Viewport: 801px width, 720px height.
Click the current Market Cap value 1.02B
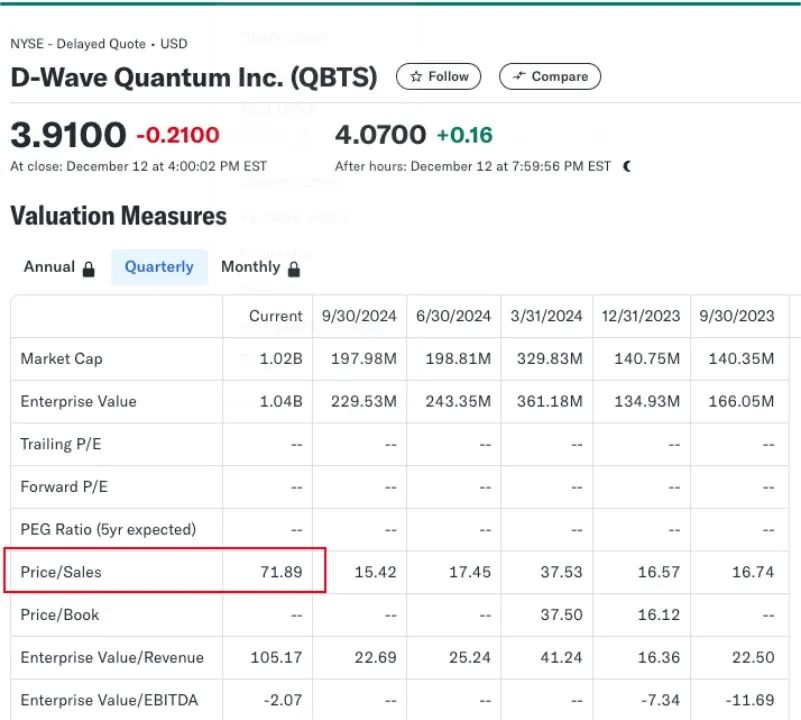(282, 359)
